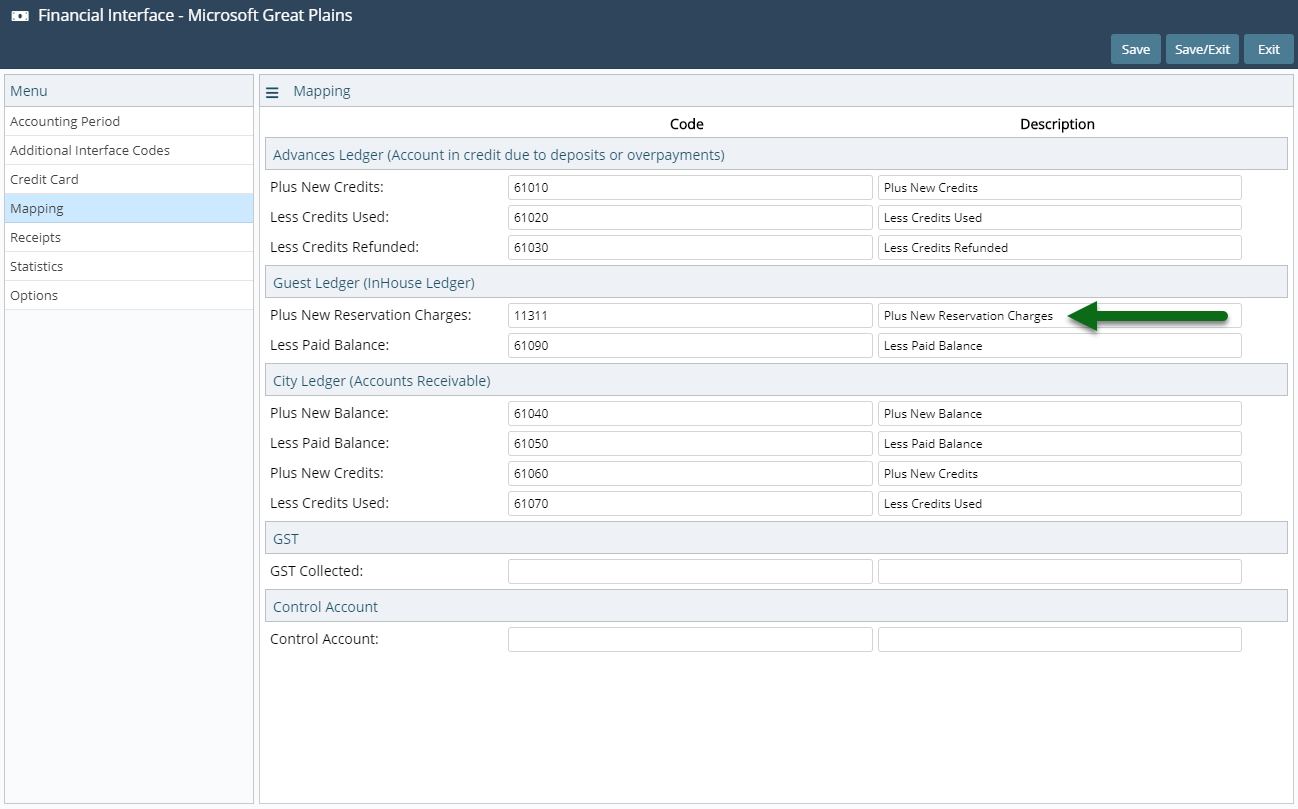
Task: Select the Mapping menu item
Action: (x=129, y=208)
